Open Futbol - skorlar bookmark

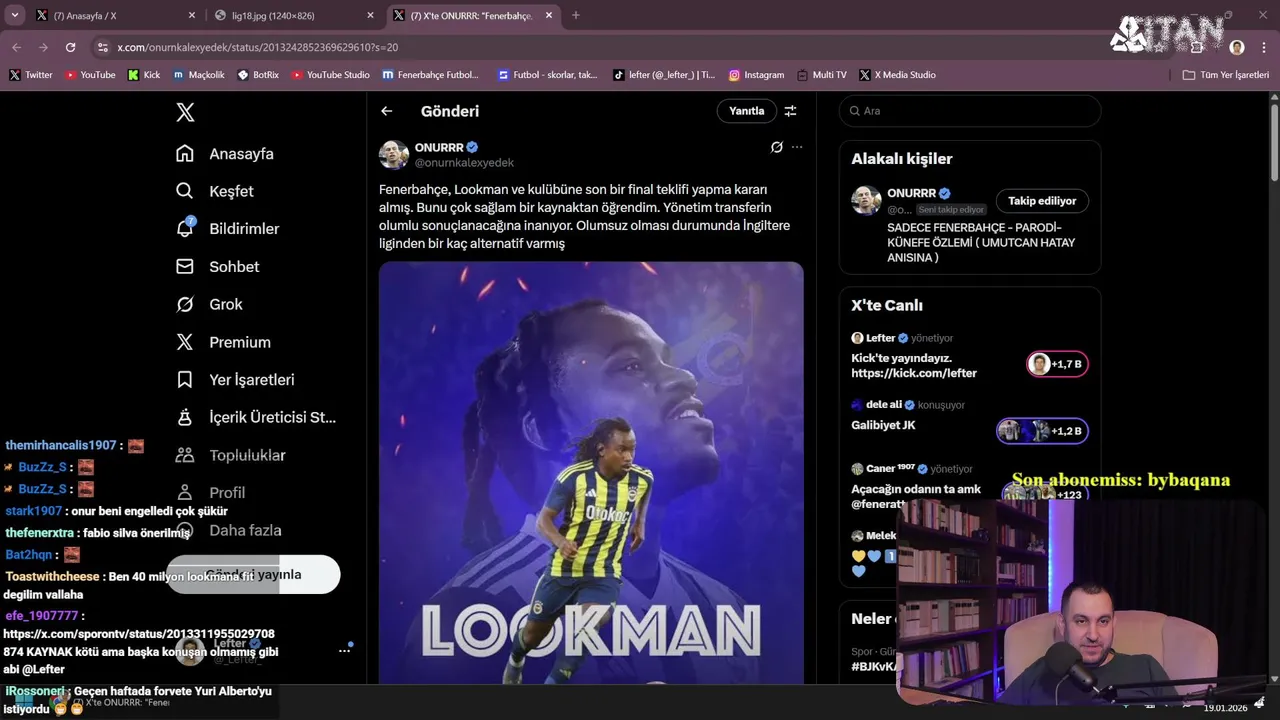(548, 75)
